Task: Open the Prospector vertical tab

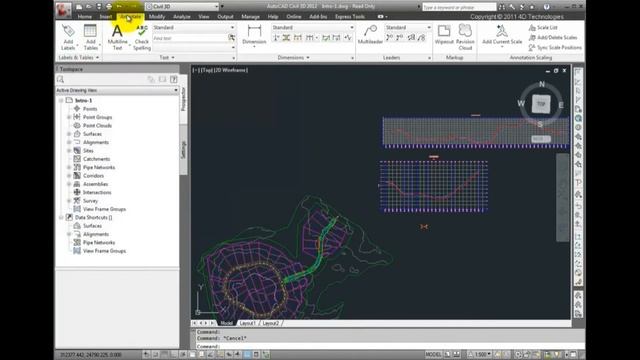Action: click(183, 98)
